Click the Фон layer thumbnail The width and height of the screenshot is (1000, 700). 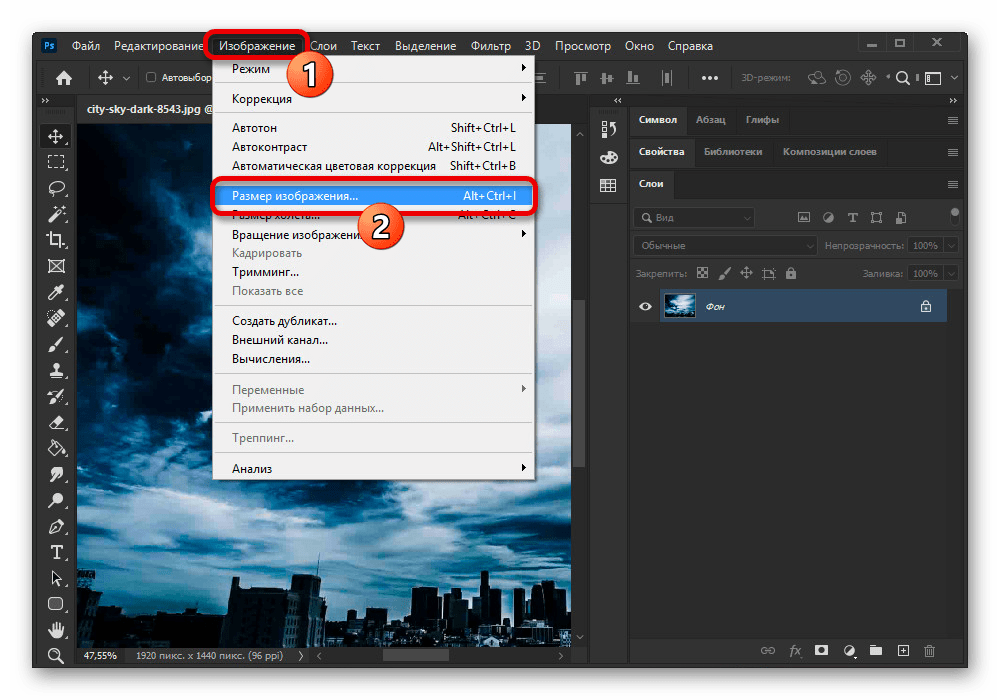tap(679, 306)
